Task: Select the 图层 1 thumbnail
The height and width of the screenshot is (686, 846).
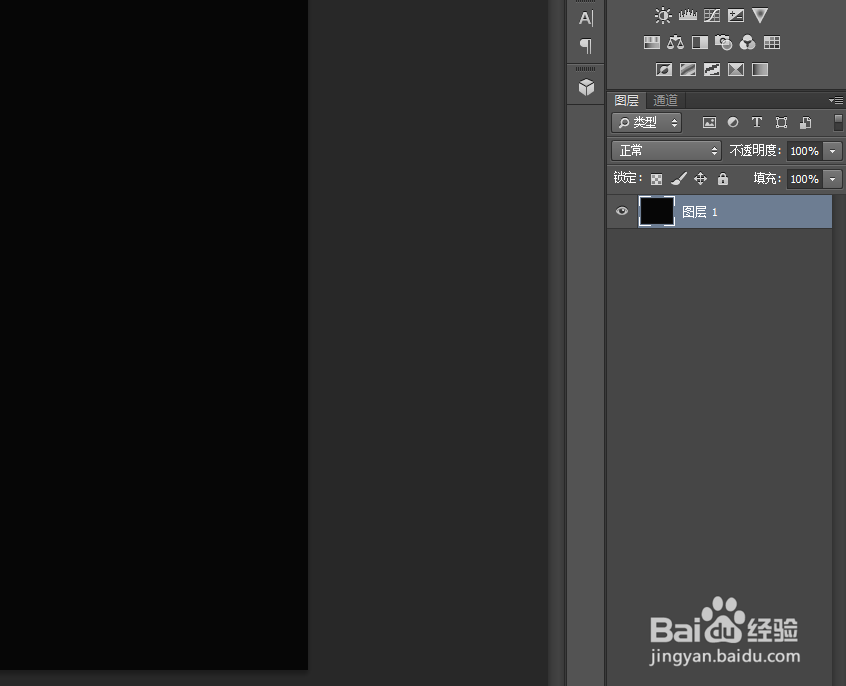Action: pos(657,211)
